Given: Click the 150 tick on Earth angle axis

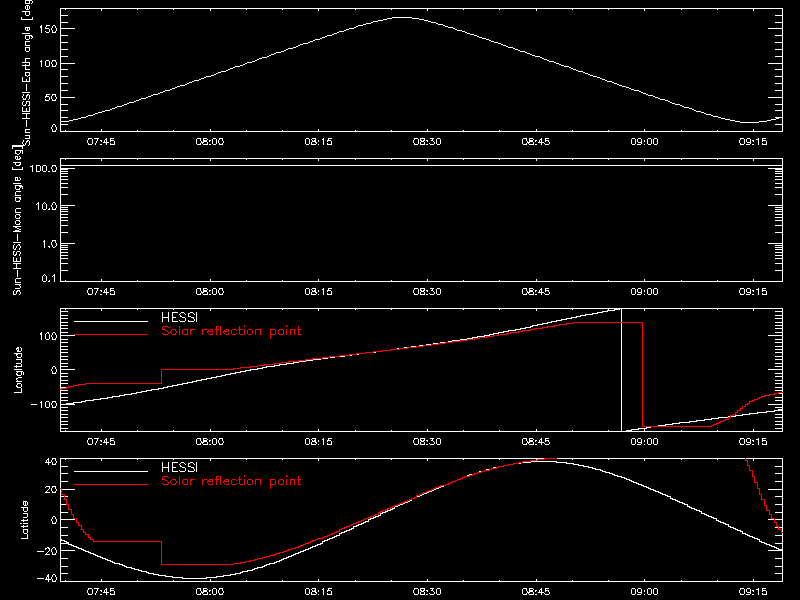Looking at the screenshot, I should [x=48, y=30].
